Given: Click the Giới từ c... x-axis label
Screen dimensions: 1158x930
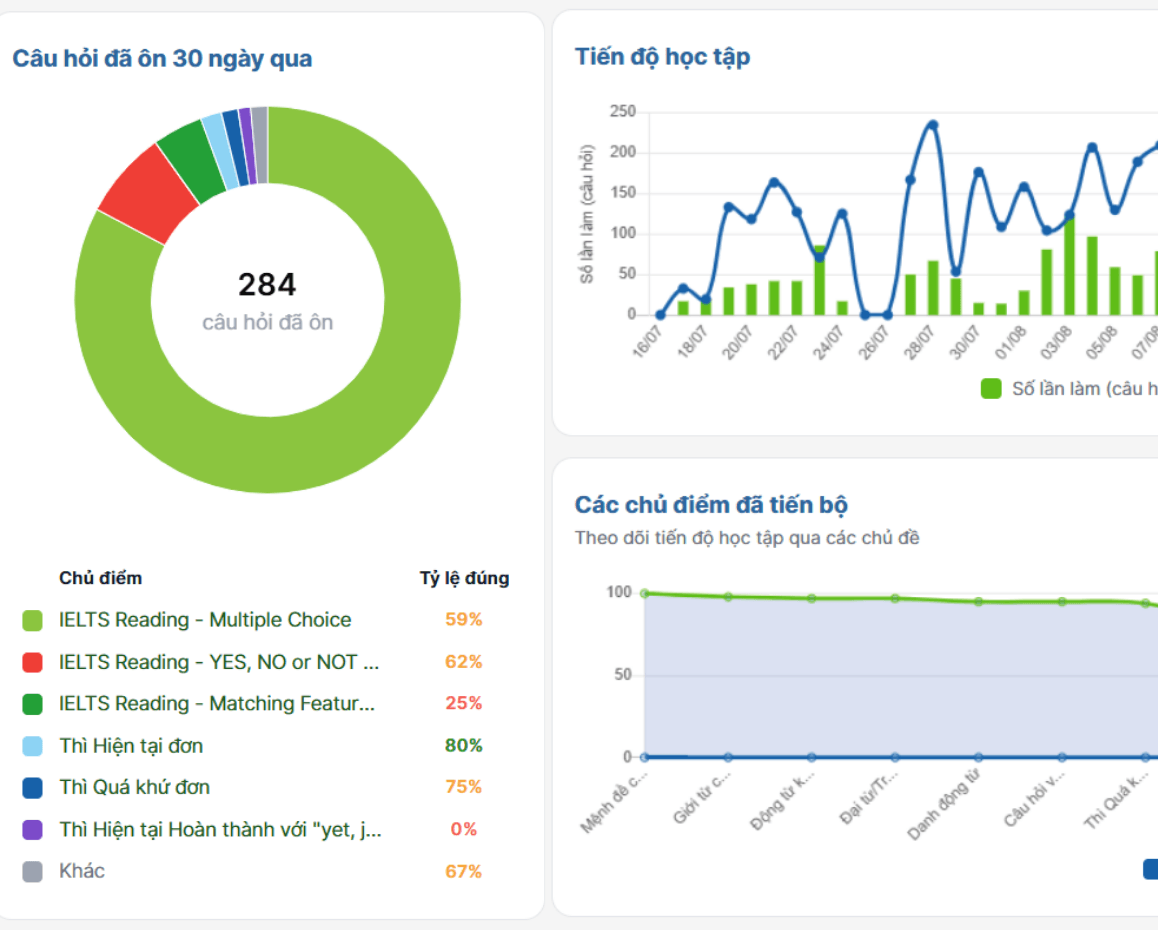Looking at the screenshot, I should tap(702, 798).
